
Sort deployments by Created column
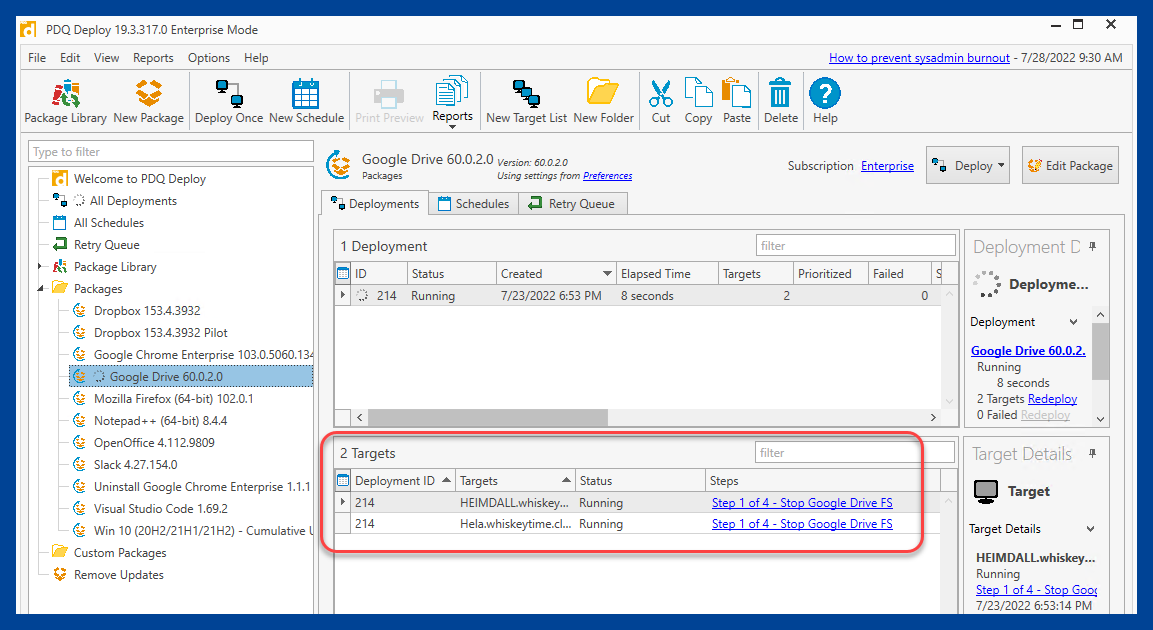tap(556, 273)
